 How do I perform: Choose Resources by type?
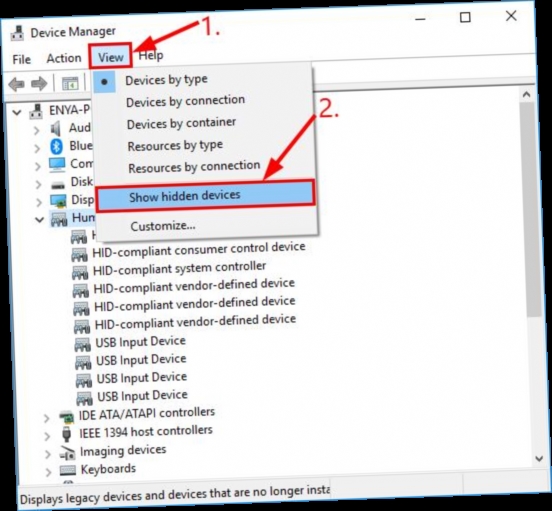[x=175, y=145]
